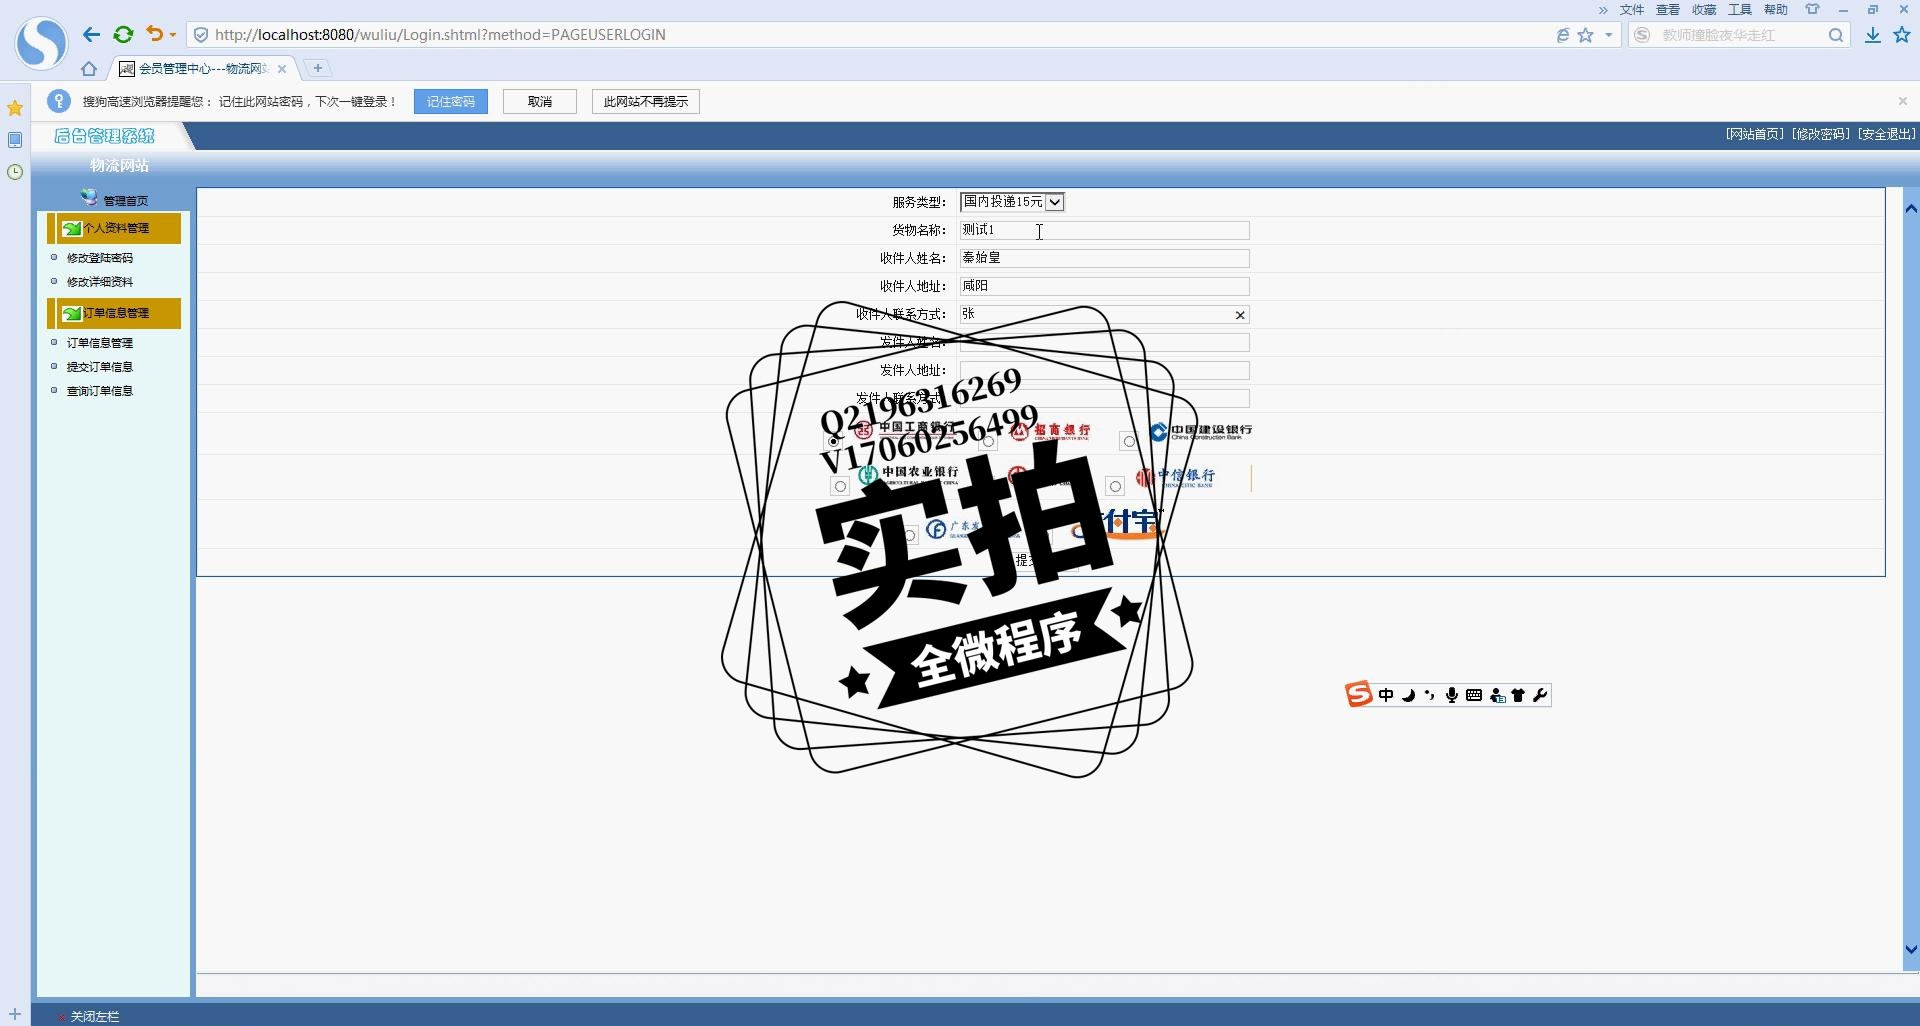Screen dimensions: 1920x1026
Task: Click the 此网站不再提示 button
Action: tap(646, 101)
